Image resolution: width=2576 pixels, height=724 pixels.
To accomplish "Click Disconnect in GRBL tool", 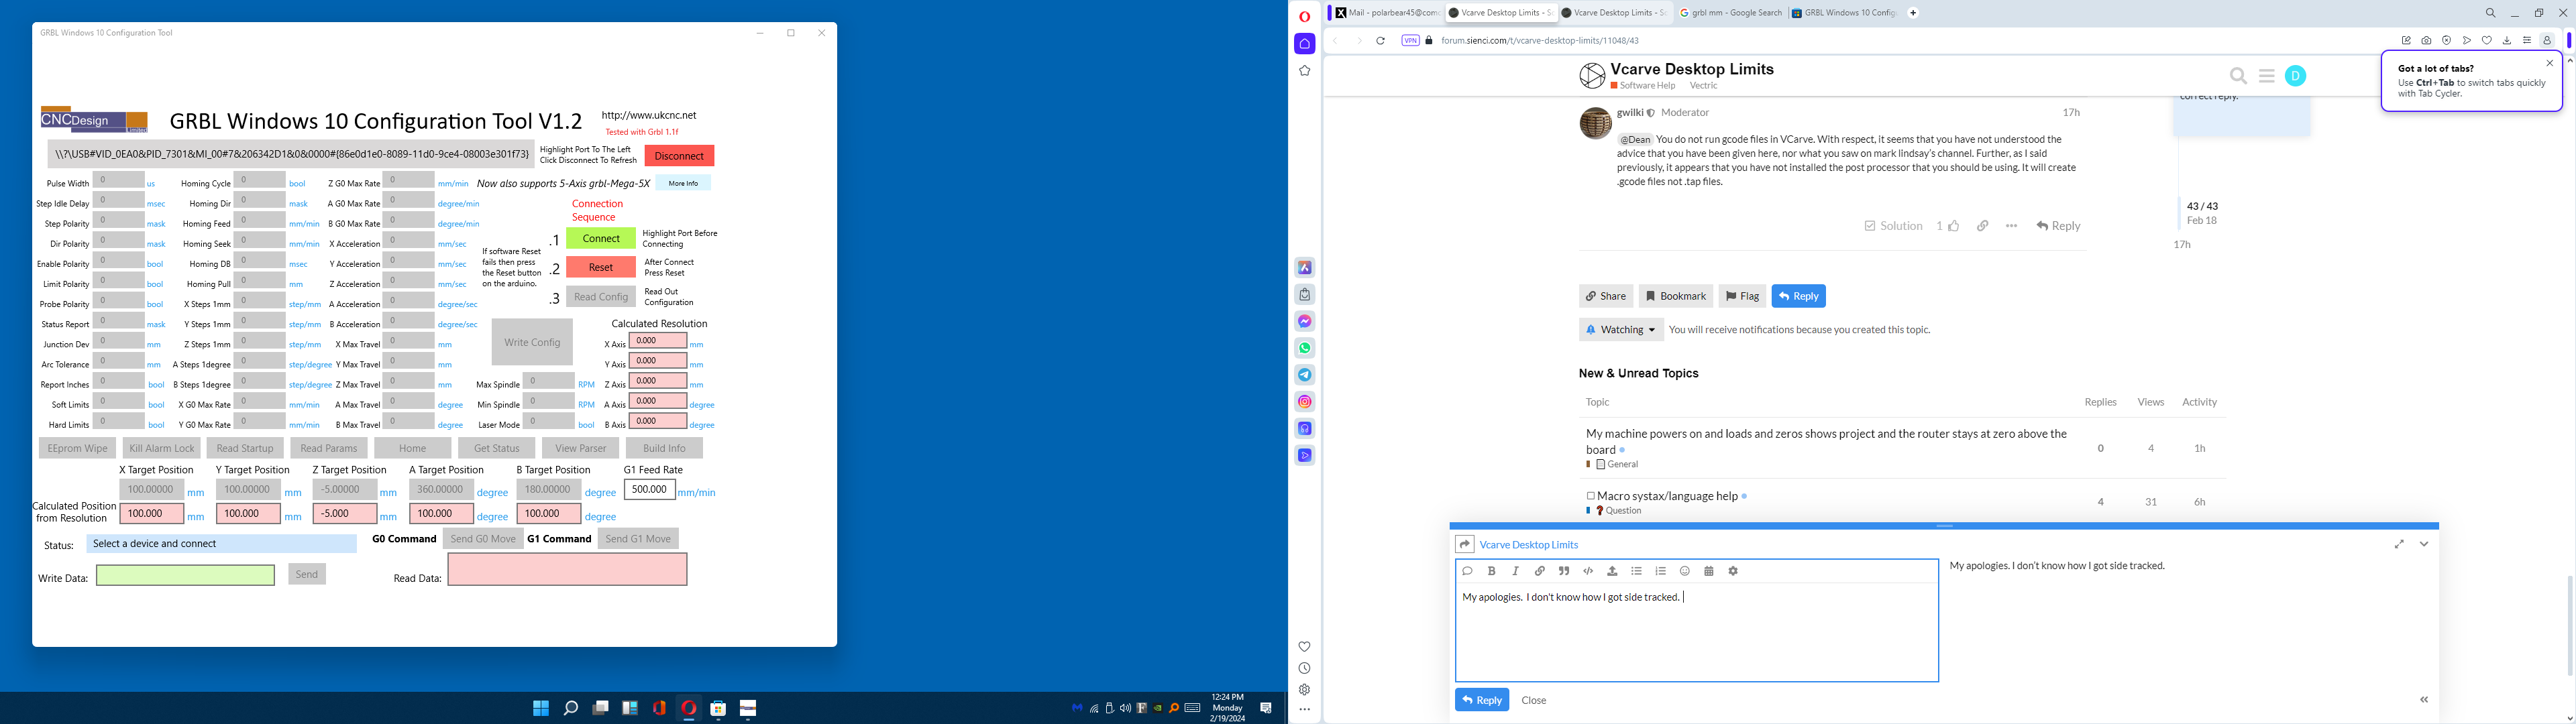I will 679,156.
